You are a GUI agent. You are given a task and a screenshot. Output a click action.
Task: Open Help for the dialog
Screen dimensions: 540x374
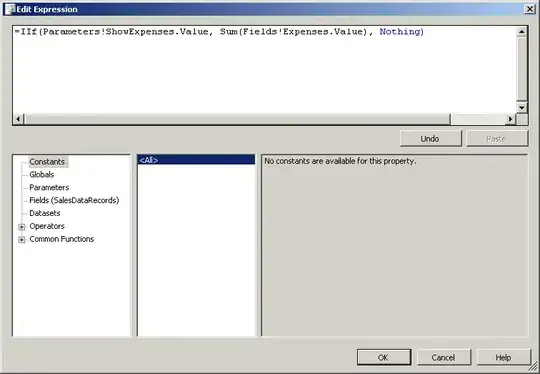pyautogui.click(x=503, y=357)
